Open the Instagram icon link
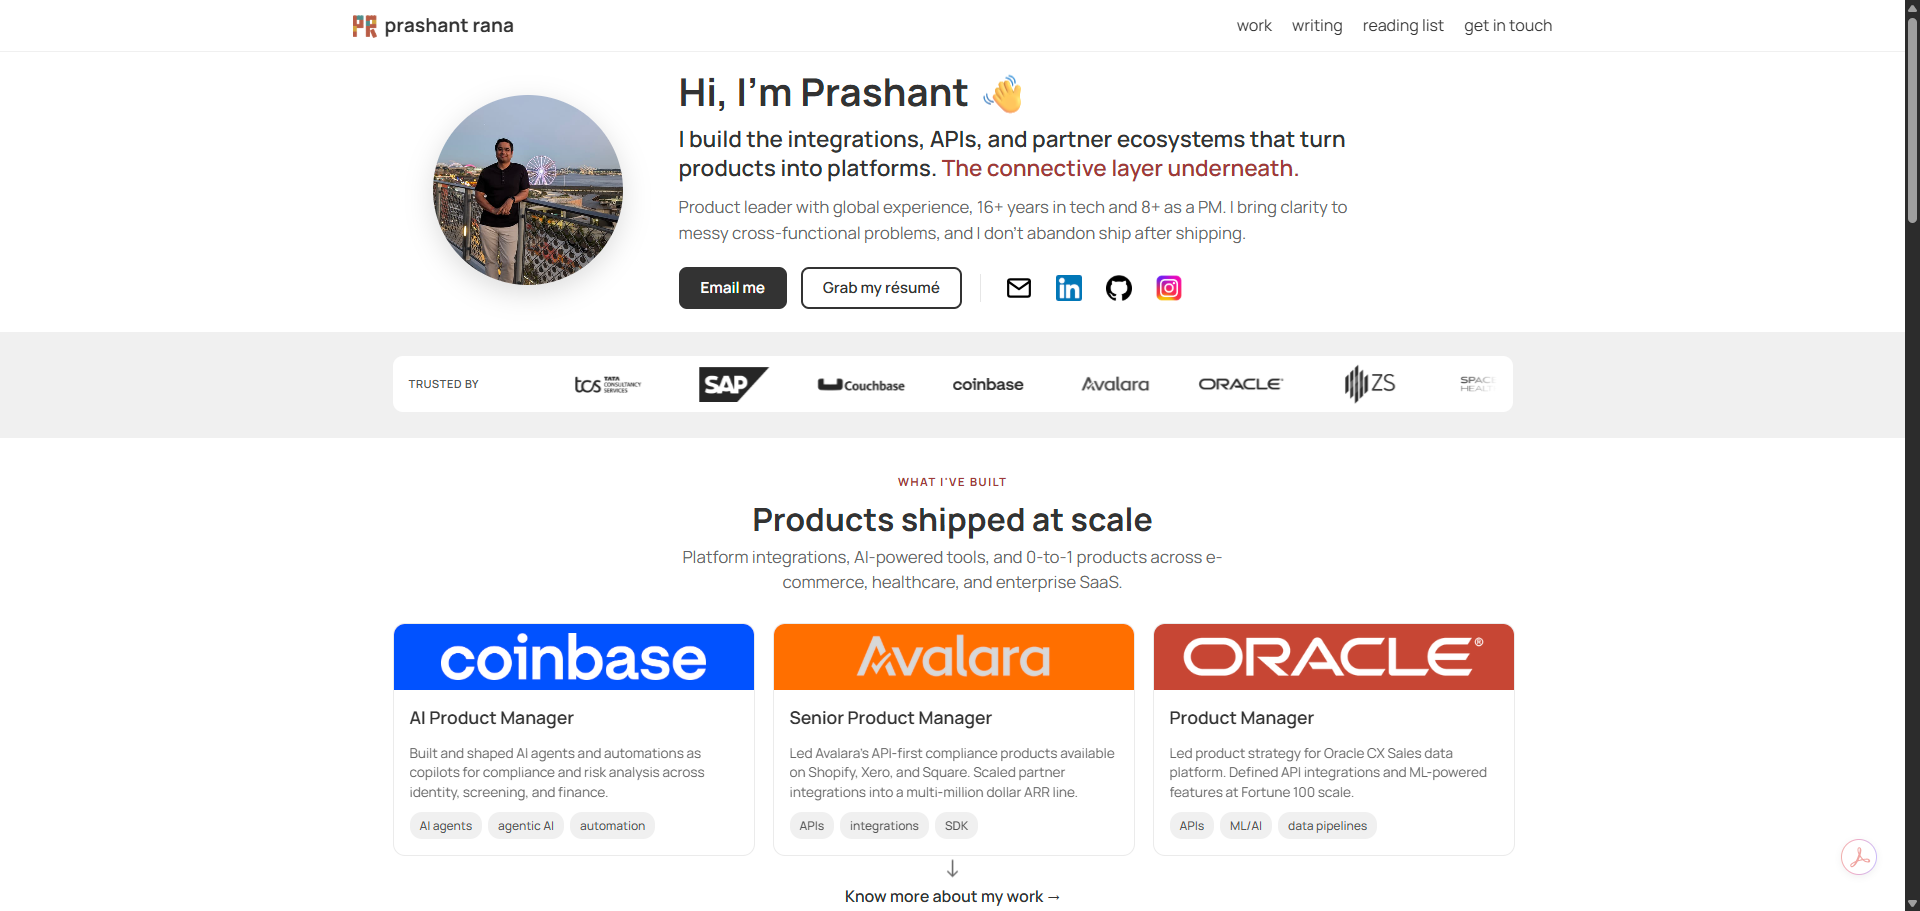Viewport: 1920px width, 911px height. (x=1168, y=288)
